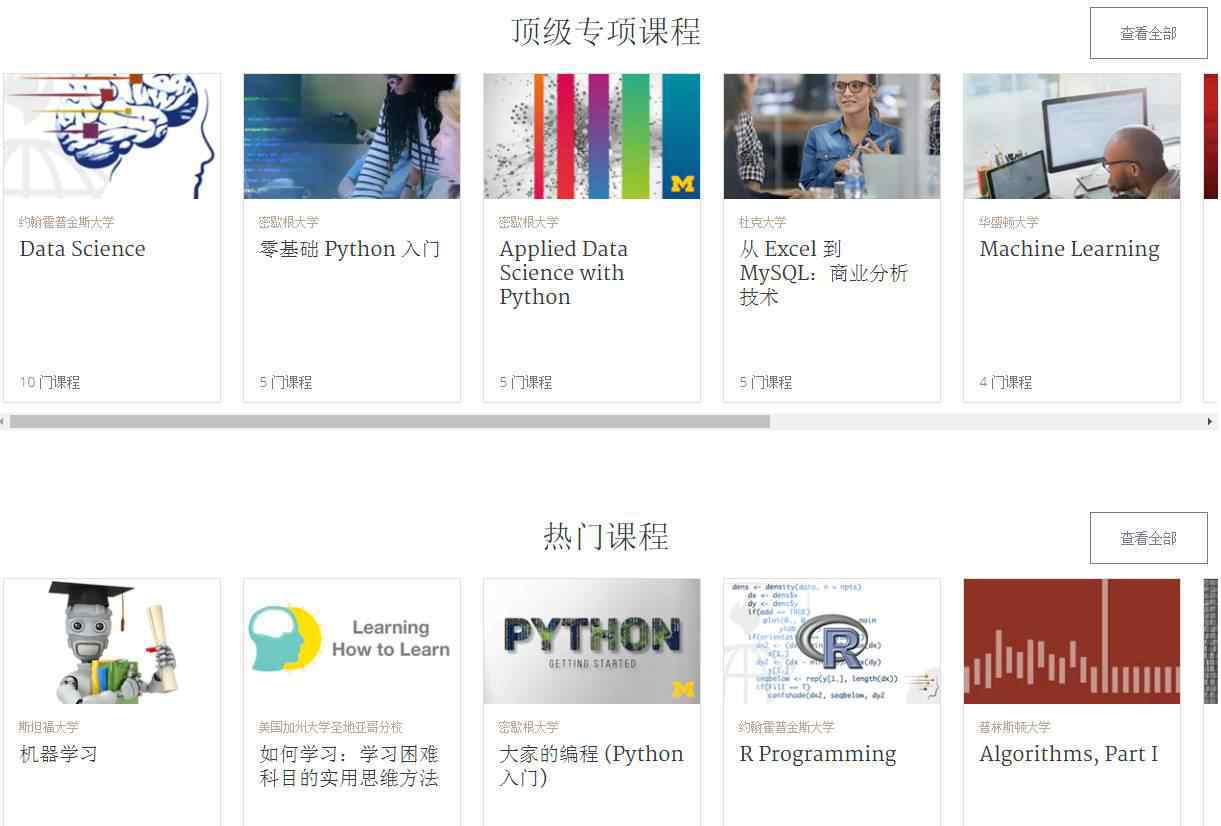Click 从 Excel 到 MySQL：商业分析技术 title
Viewport: 1221px width, 826px height.
(824, 273)
